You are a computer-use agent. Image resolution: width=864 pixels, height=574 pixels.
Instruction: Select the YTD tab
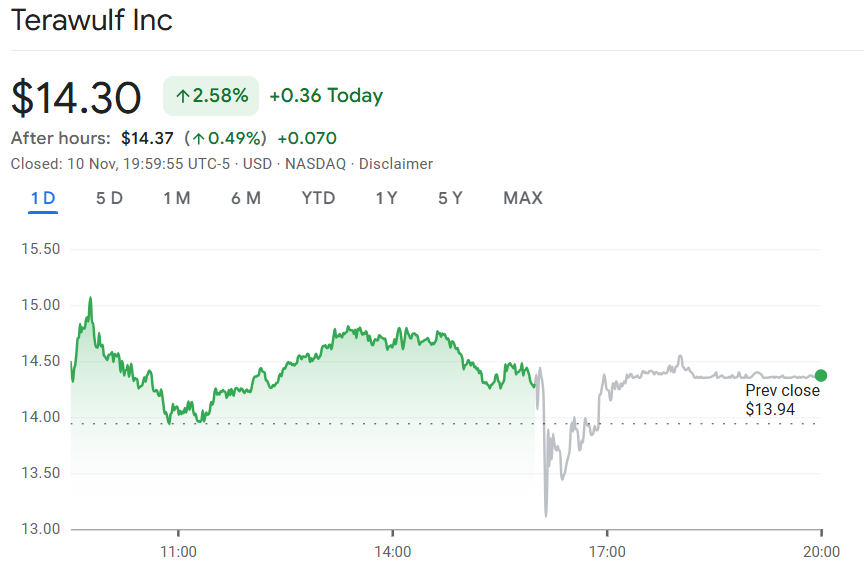pos(318,198)
